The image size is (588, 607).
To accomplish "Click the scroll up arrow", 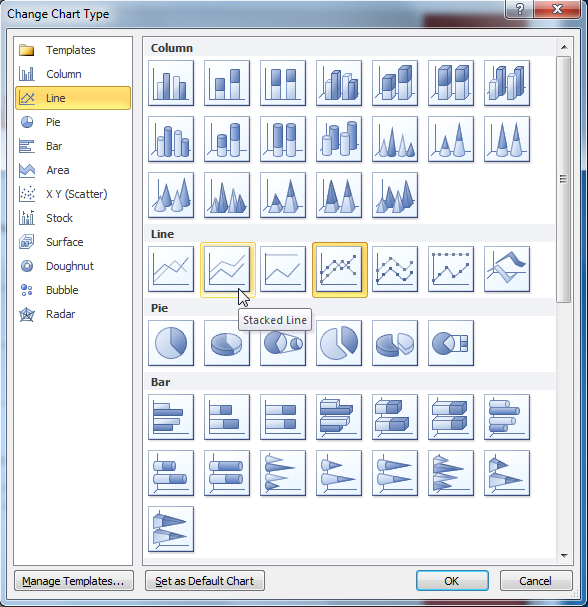I will (564, 47).
